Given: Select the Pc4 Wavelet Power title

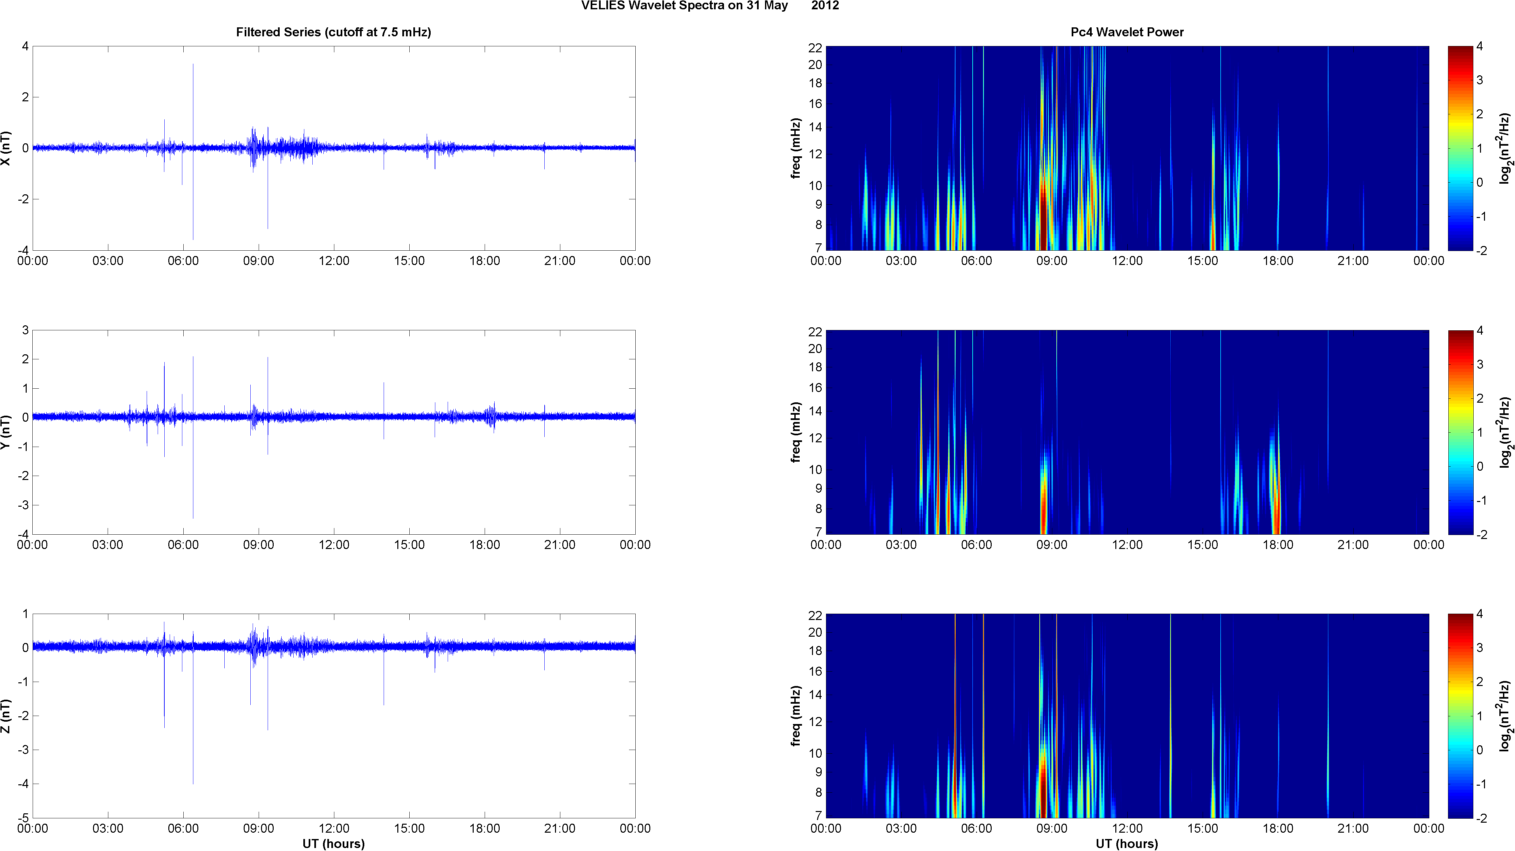Looking at the screenshot, I should (x=1126, y=32).
